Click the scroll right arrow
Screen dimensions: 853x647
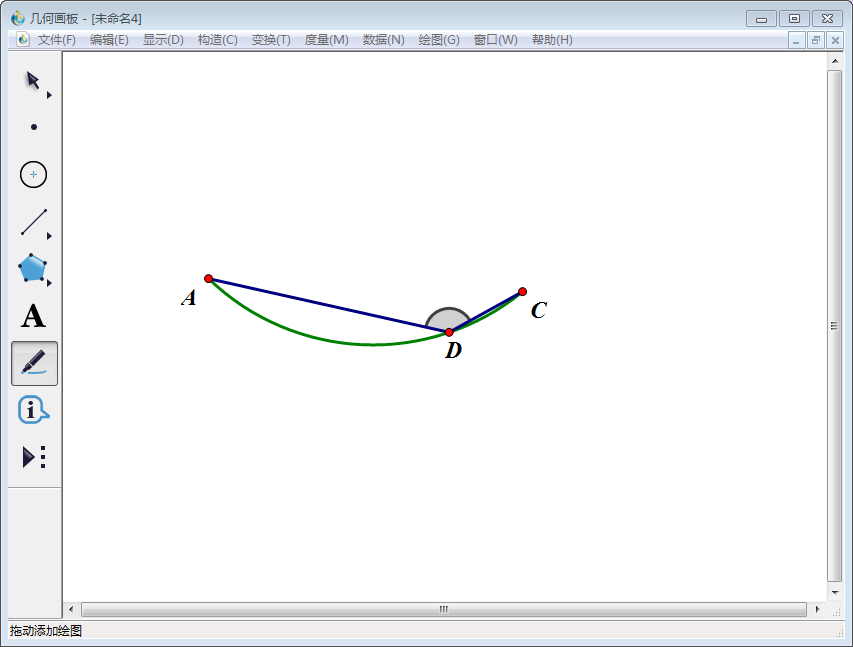817,609
